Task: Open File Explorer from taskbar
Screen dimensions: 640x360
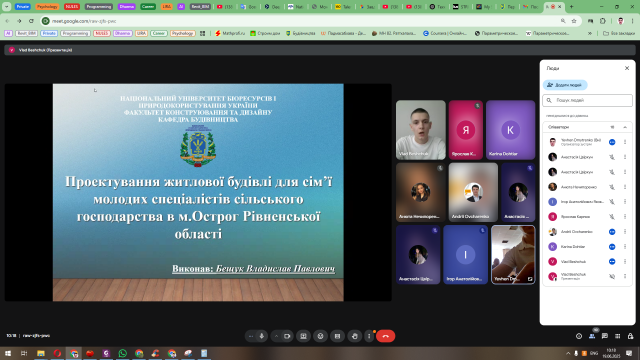Action: 40,353
